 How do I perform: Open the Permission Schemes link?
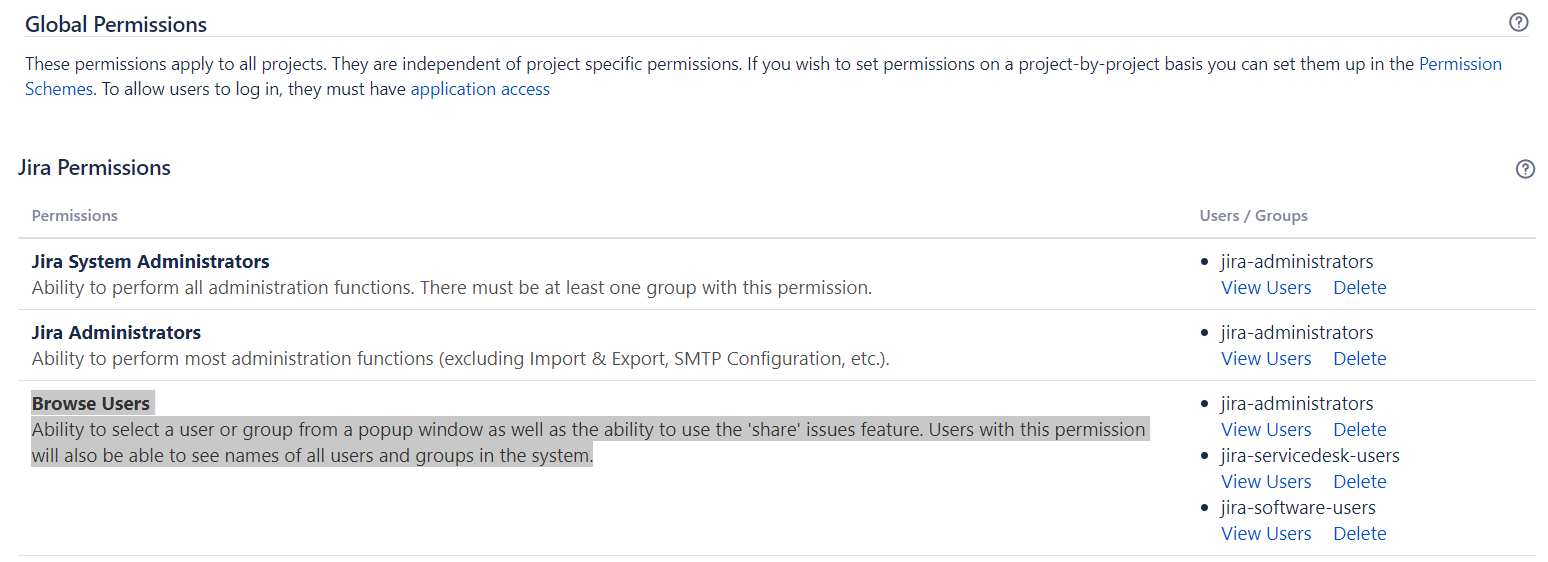click(x=1460, y=64)
